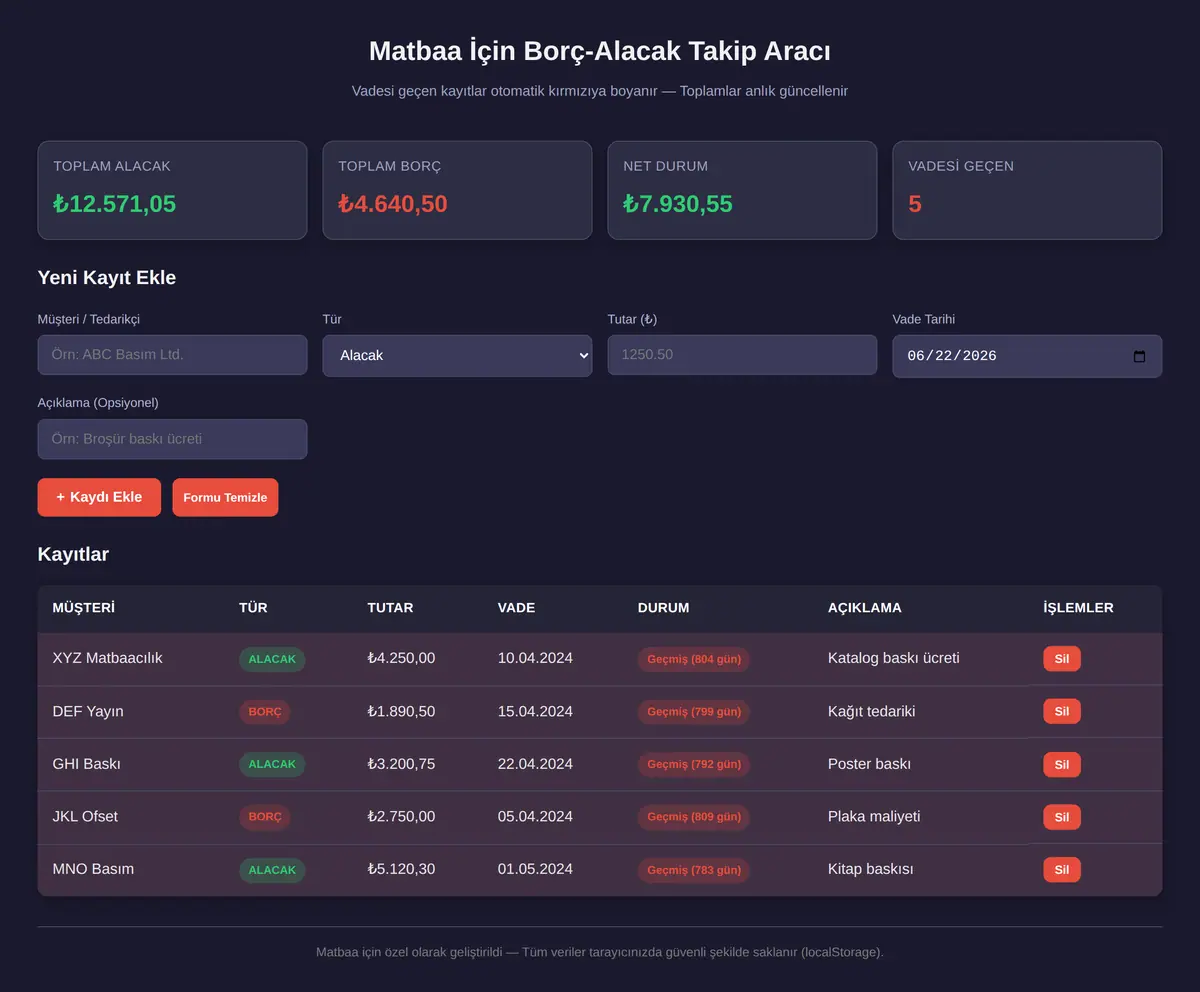Screen dimensions: 1200x992
Task: Click the Açıklama (Opsiyonel) input field
Action: pos(172,439)
